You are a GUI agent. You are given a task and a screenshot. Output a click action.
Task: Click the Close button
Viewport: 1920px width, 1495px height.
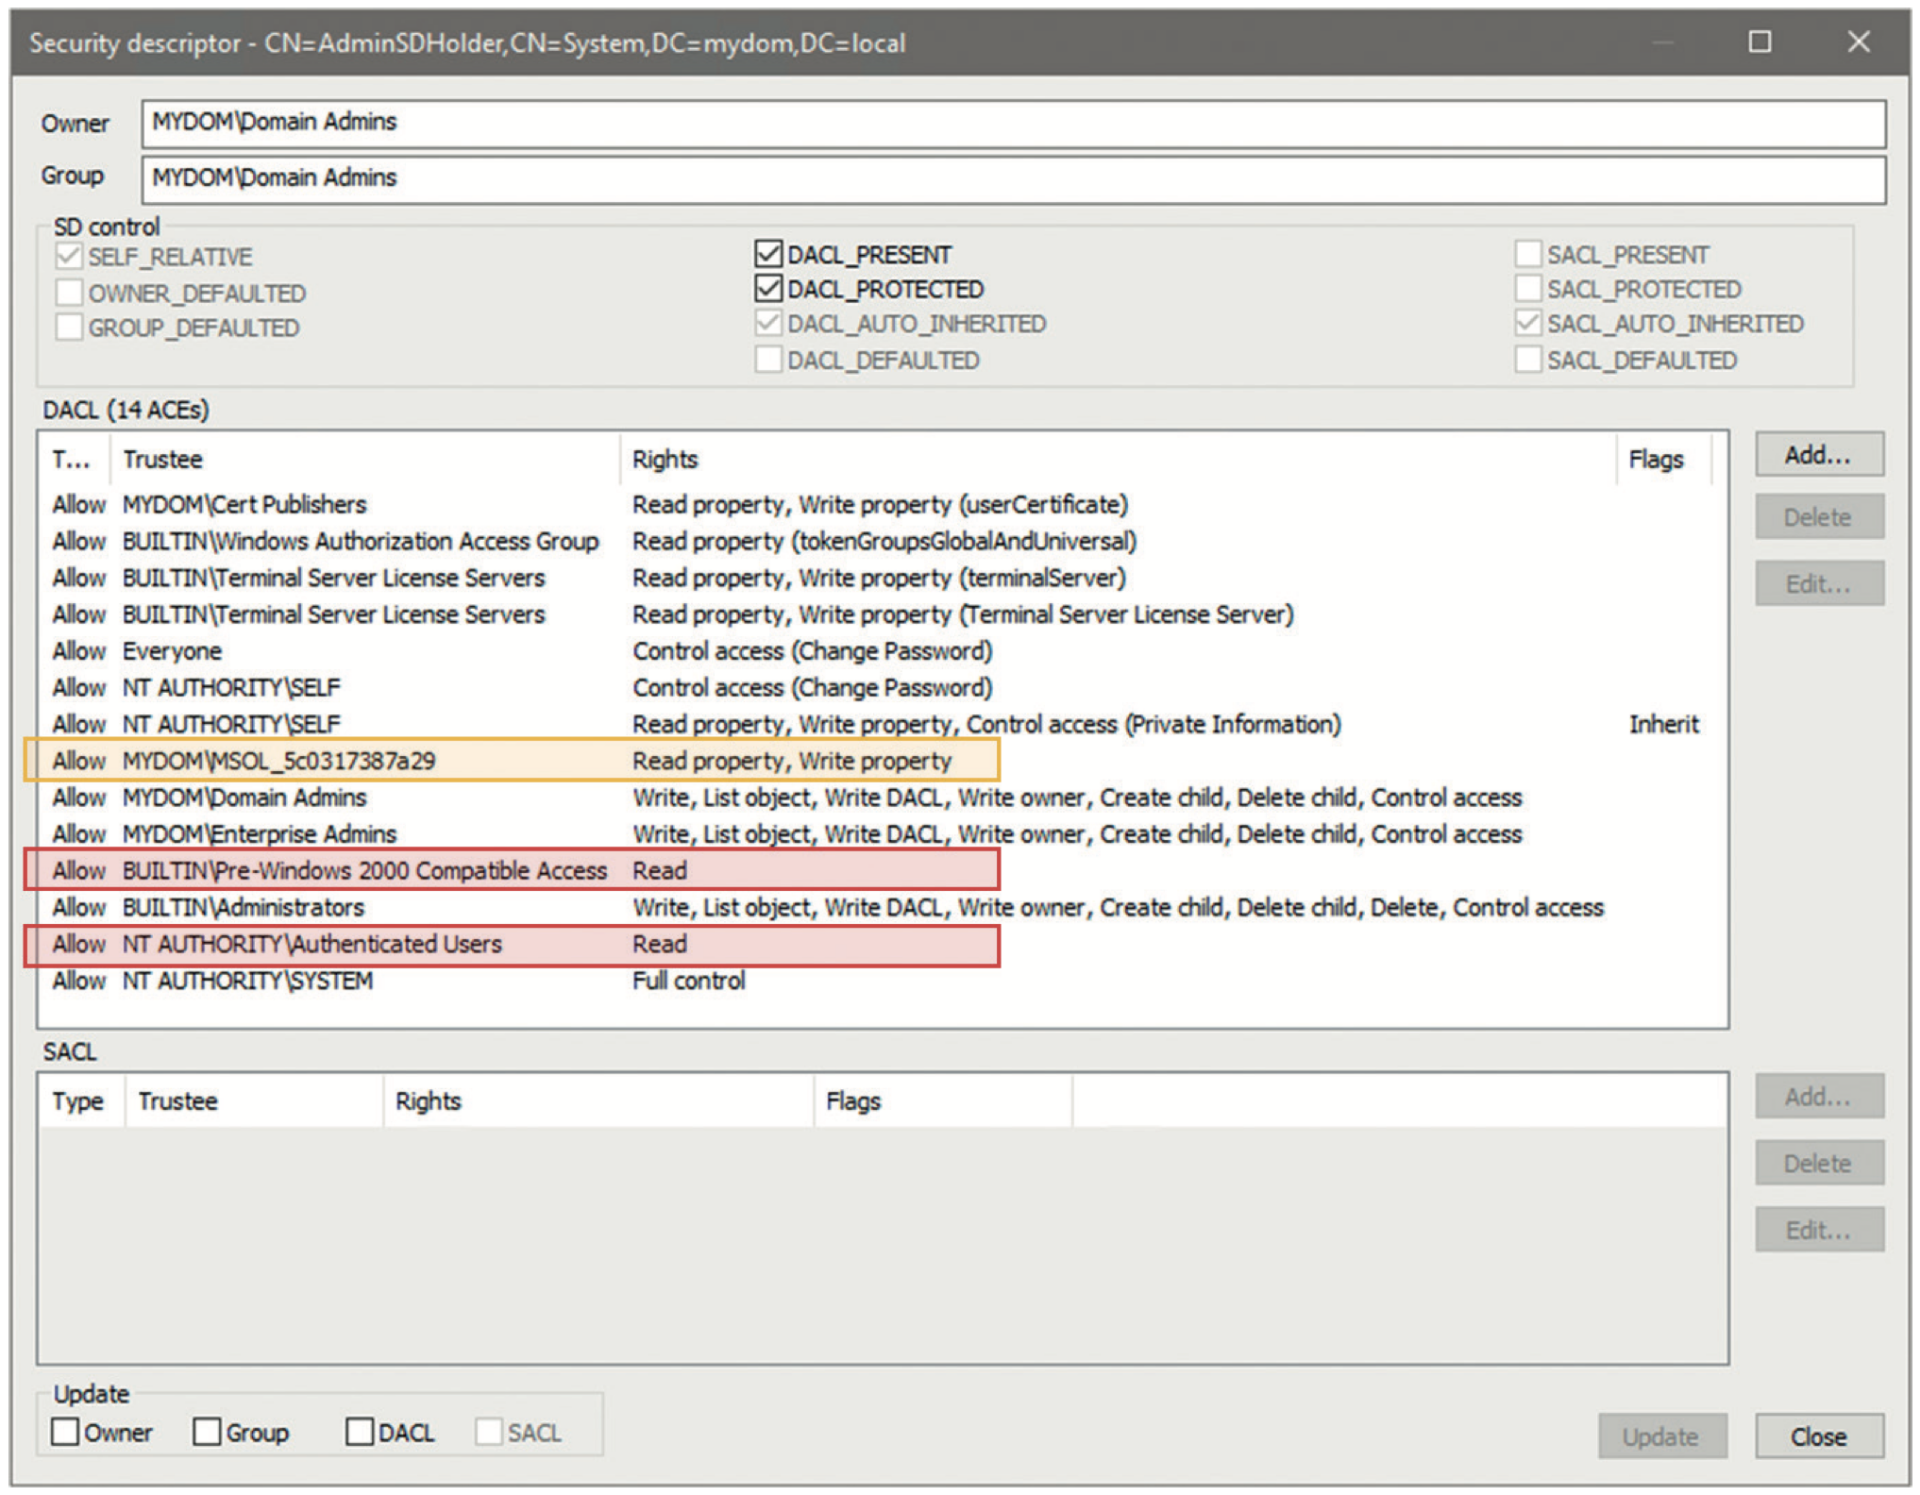1818,1436
